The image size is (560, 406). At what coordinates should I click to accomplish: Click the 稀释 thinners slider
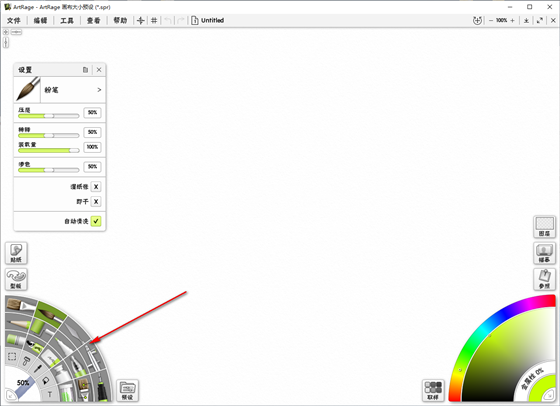click(x=49, y=136)
